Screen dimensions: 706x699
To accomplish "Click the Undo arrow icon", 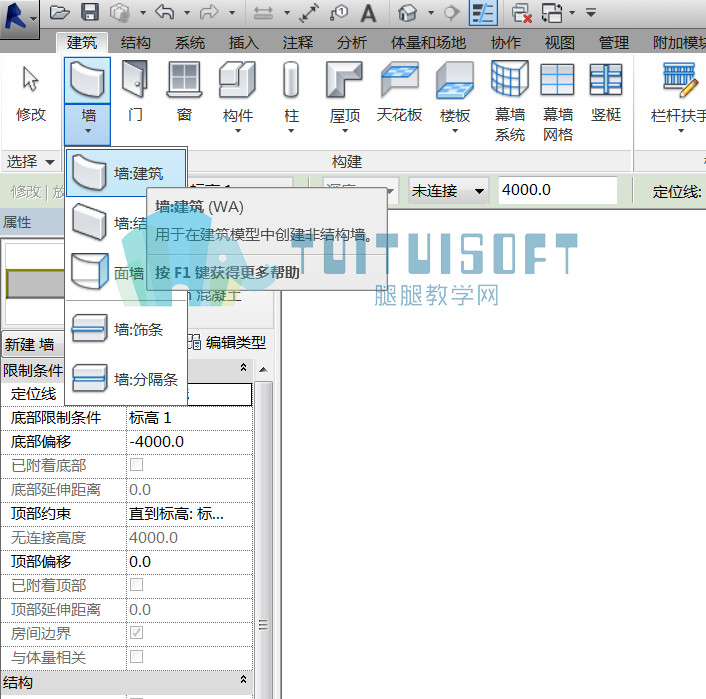I will click(x=165, y=12).
